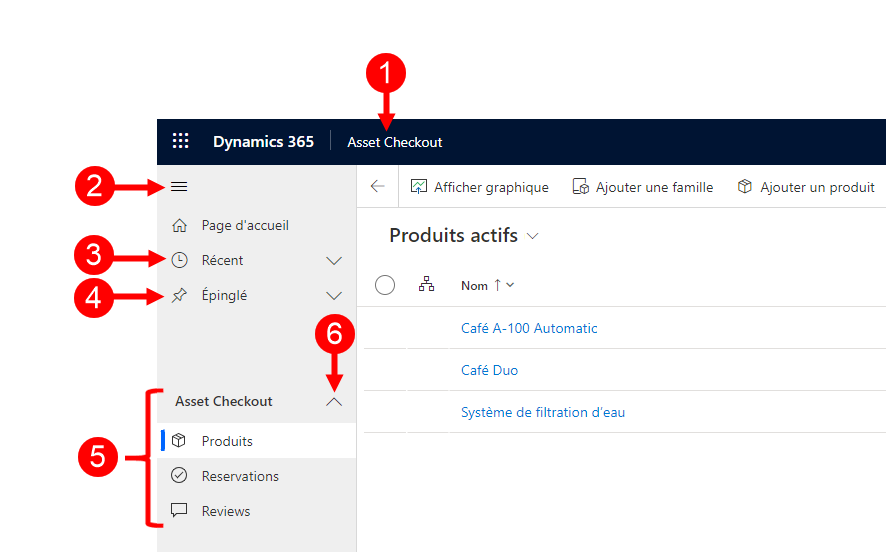
Task: Open the Produits actifs view selector
Action: point(464,236)
